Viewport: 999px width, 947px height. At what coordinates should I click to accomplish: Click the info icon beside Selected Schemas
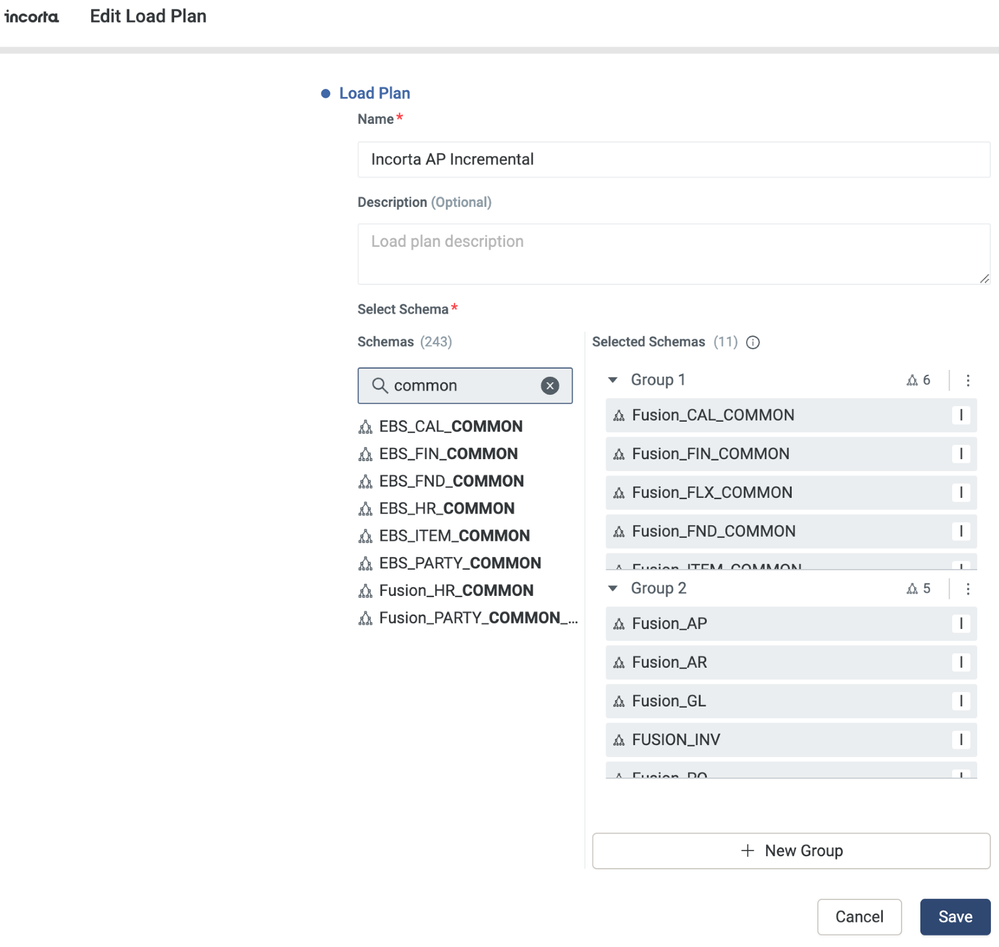[x=753, y=342]
